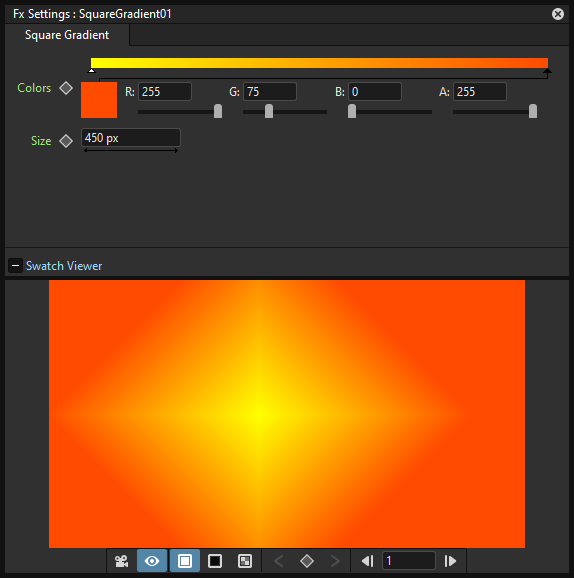Click the B value field
Image resolution: width=574 pixels, height=578 pixels.
point(375,91)
